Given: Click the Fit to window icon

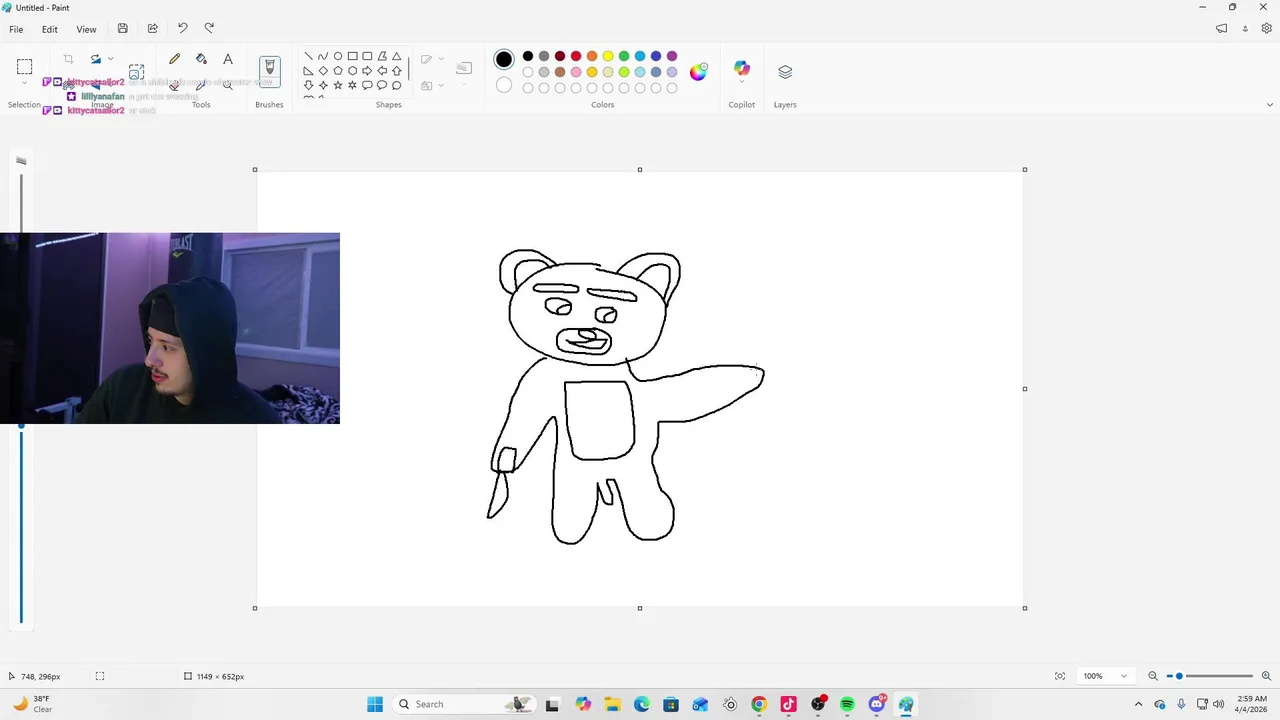Looking at the screenshot, I should [1060, 676].
